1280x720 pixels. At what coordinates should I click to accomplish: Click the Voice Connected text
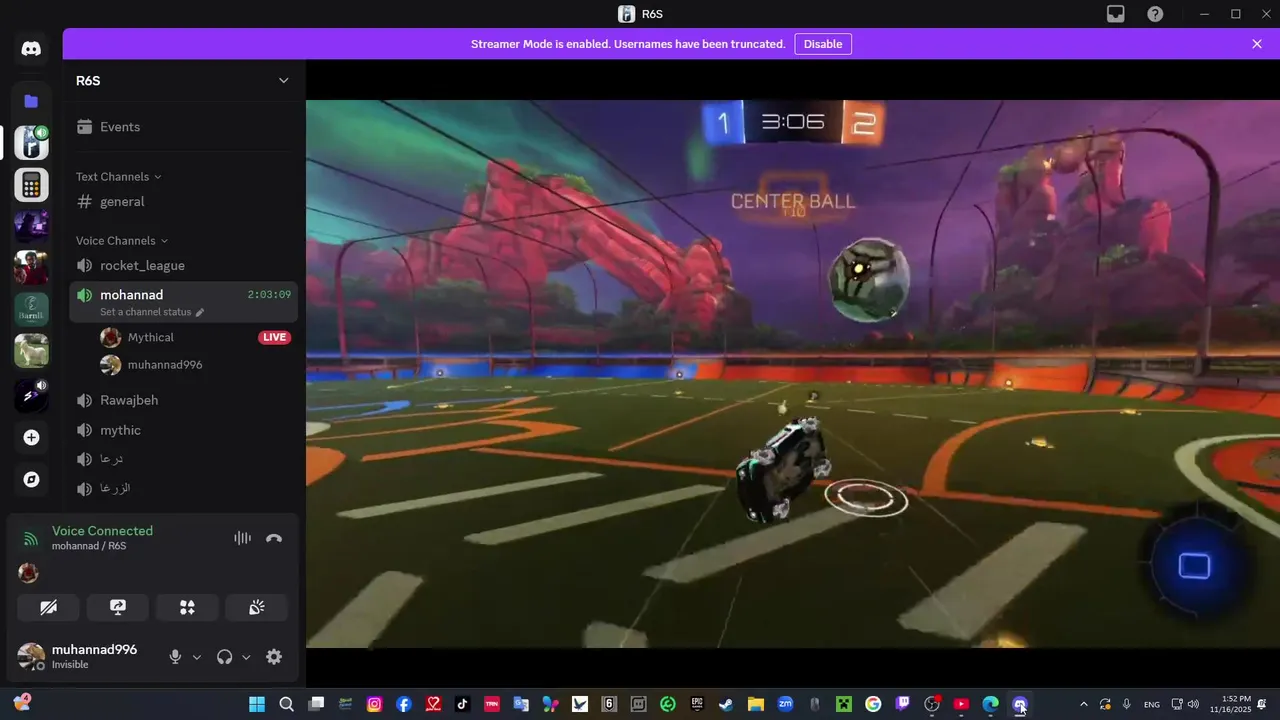(102, 531)
